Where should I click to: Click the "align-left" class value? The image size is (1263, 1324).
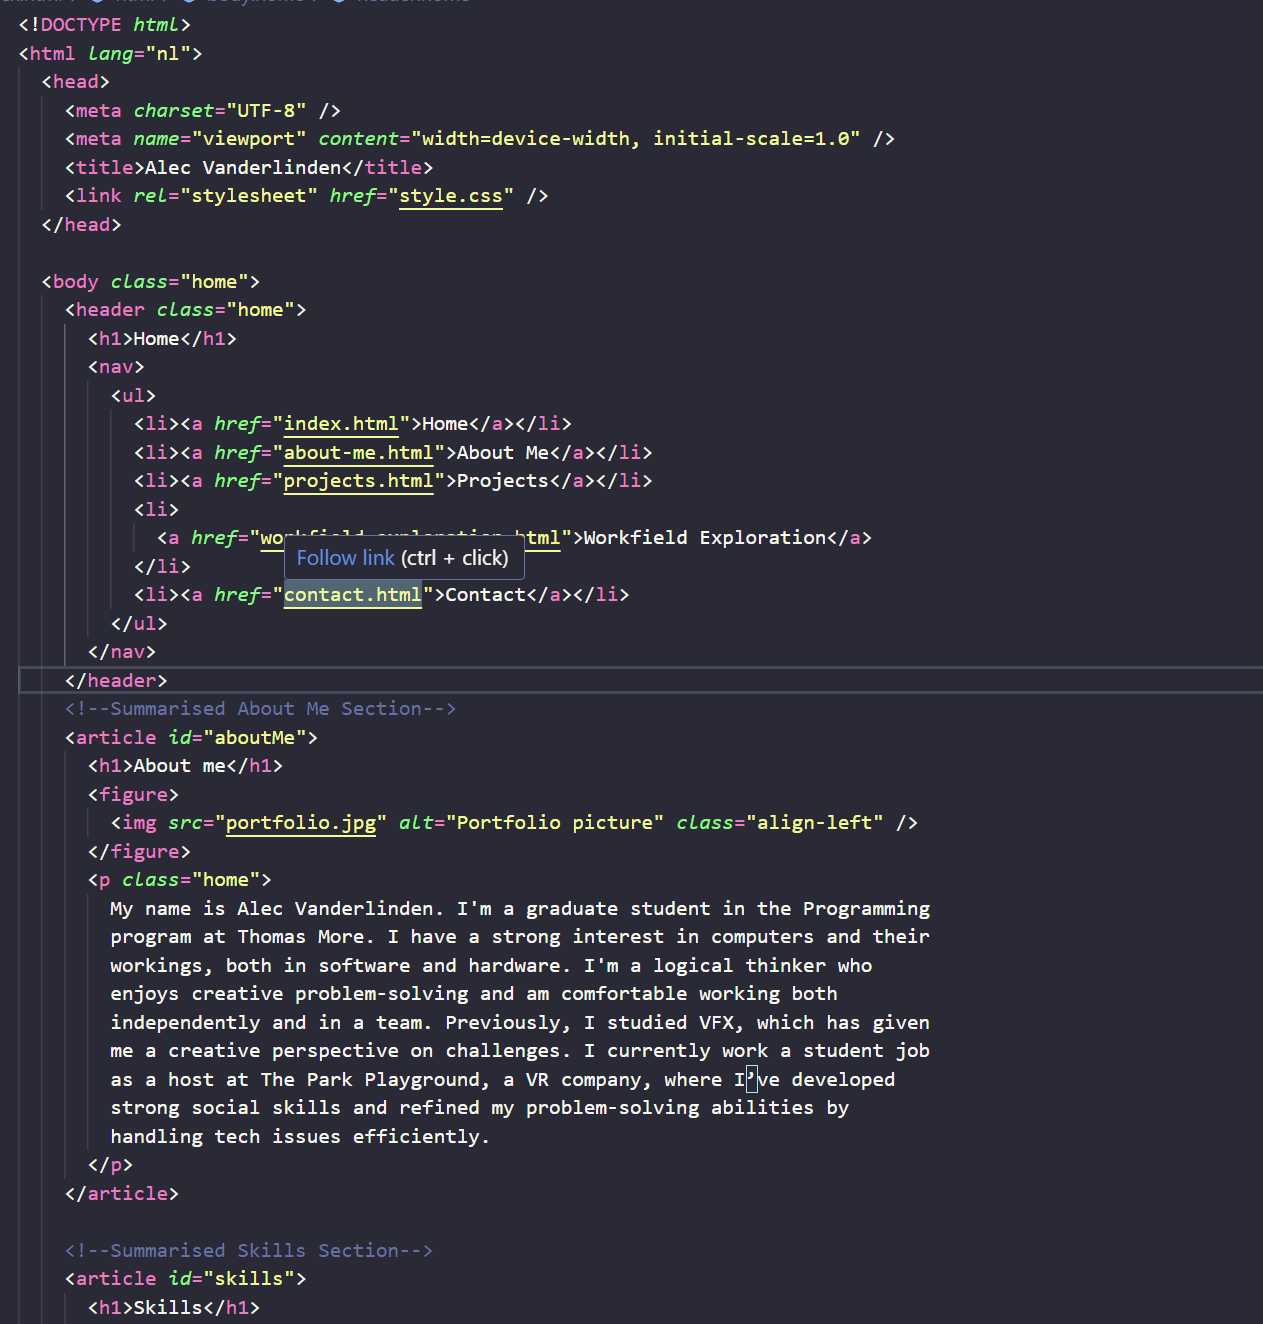(814, 823)
